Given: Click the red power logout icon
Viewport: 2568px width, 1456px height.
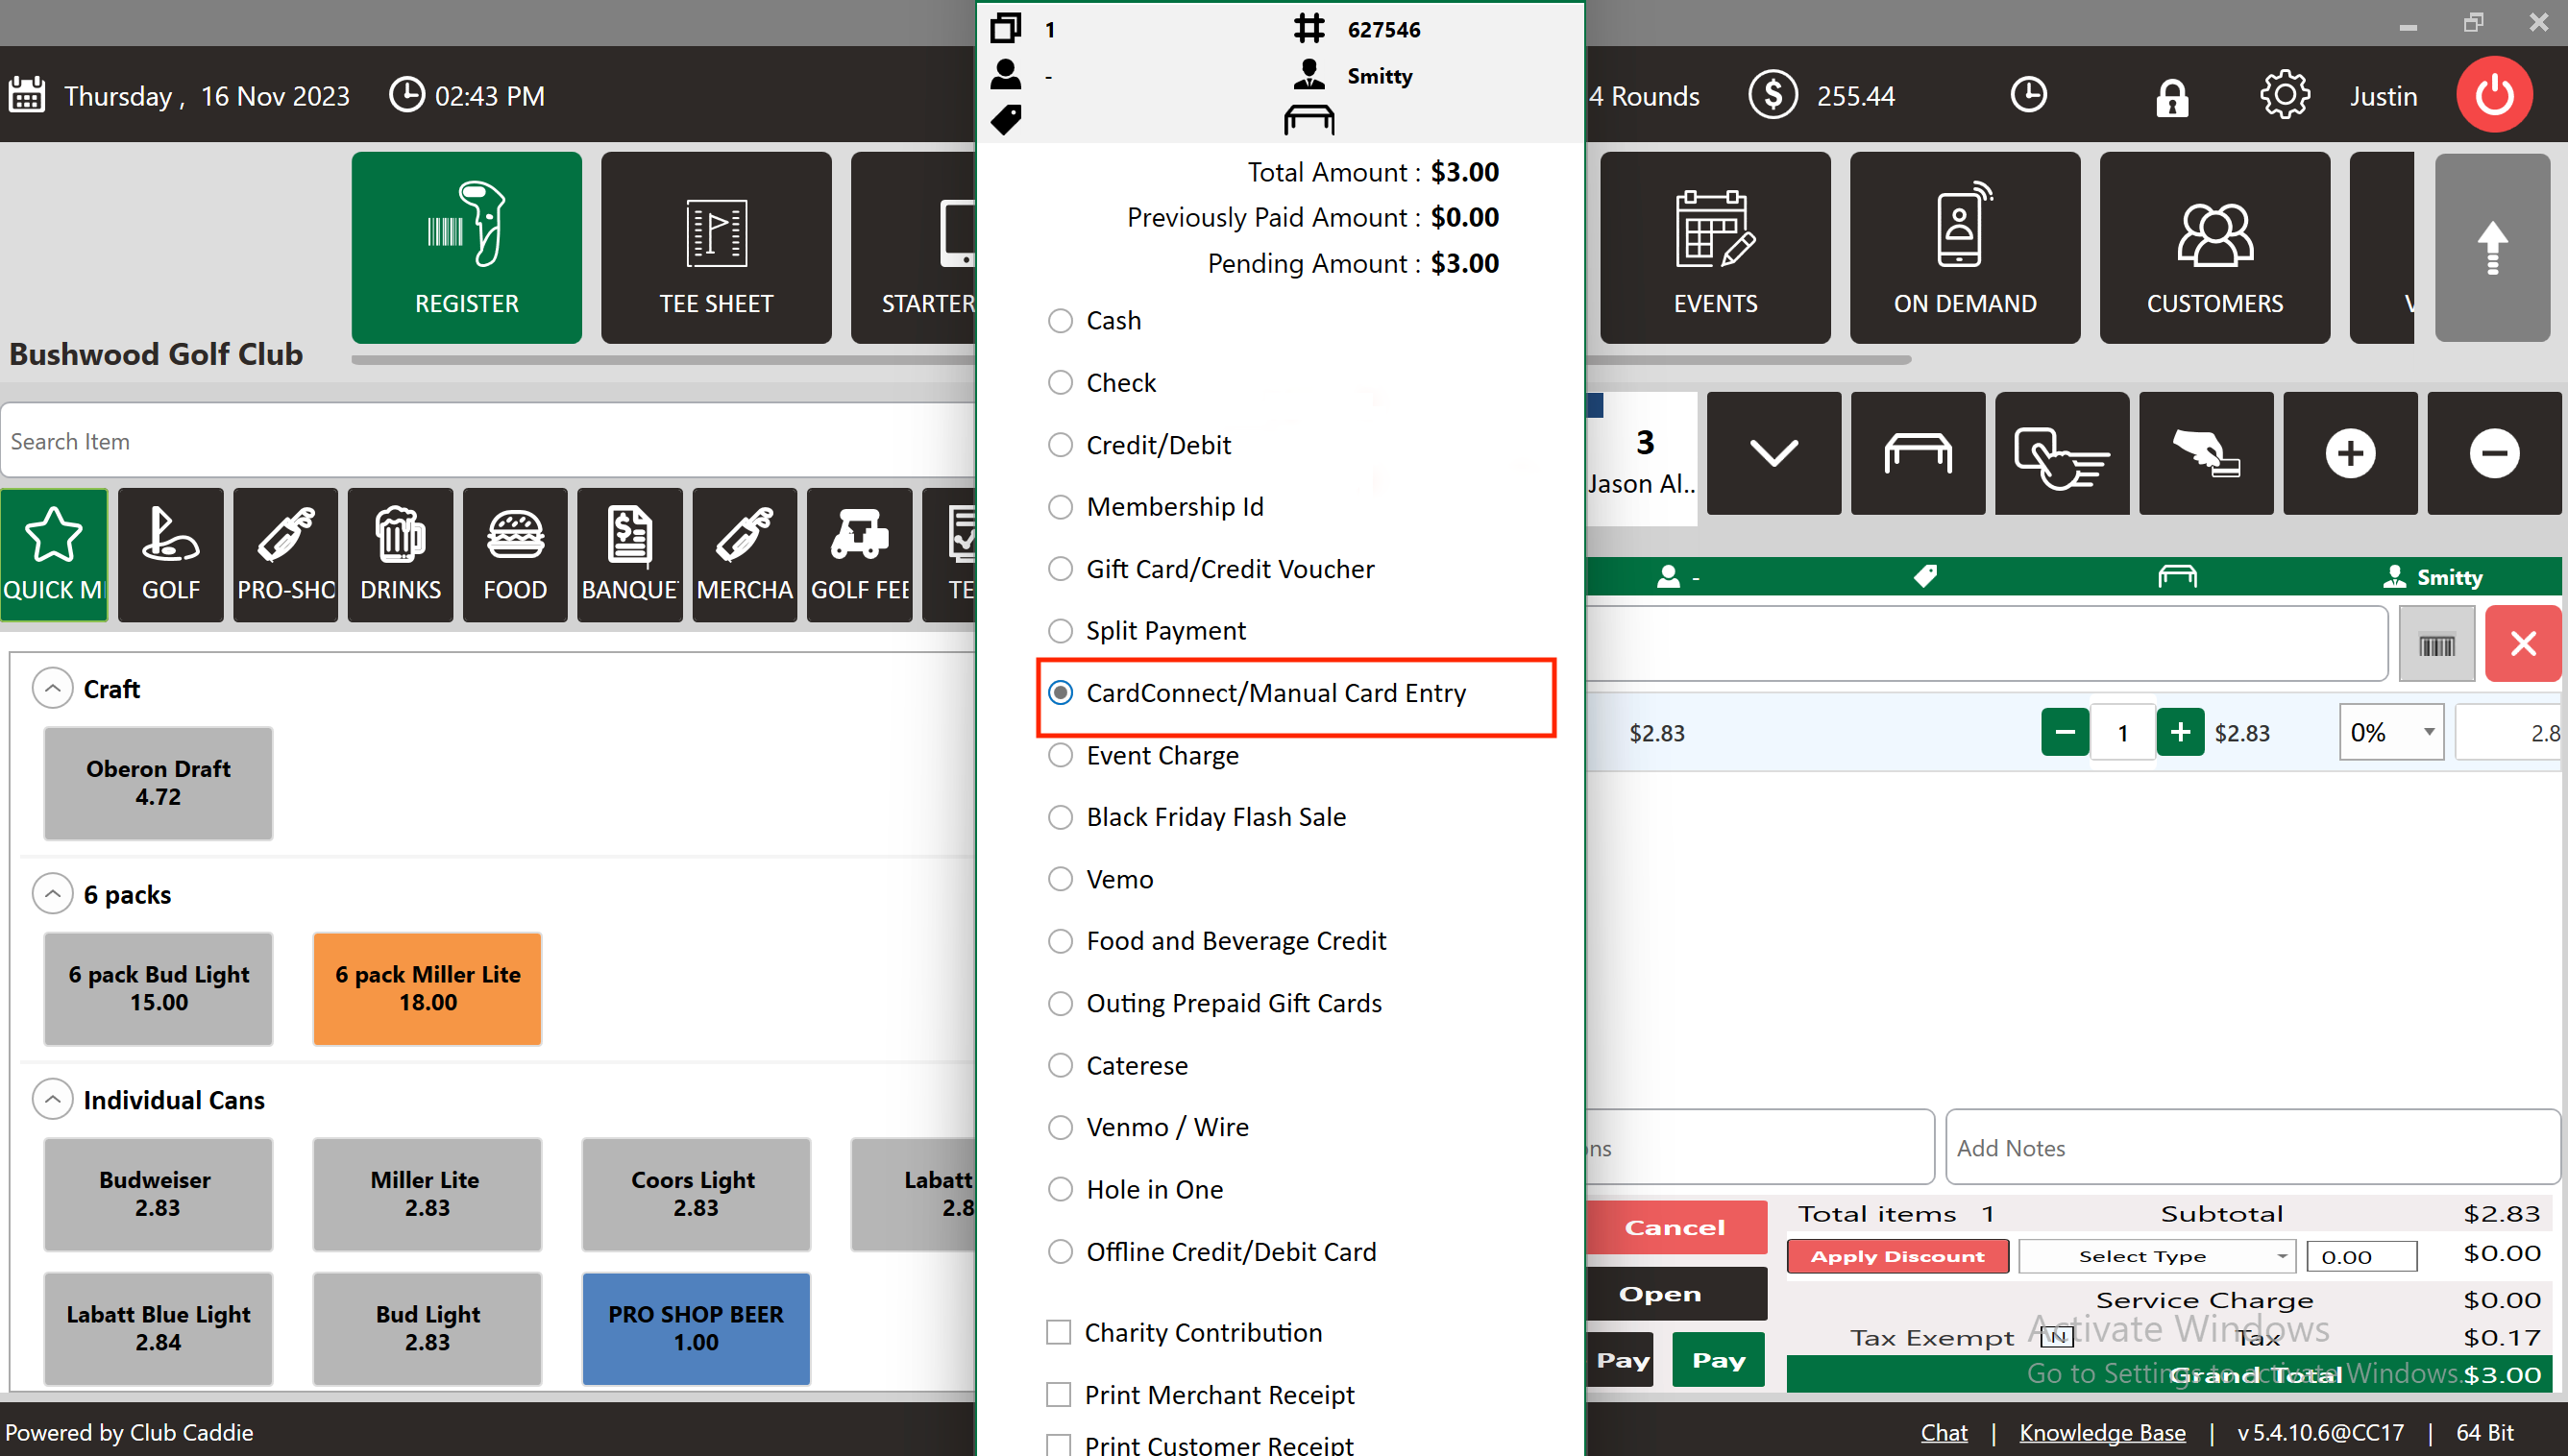Looking at the screenshot, I should coord(2493,95).
